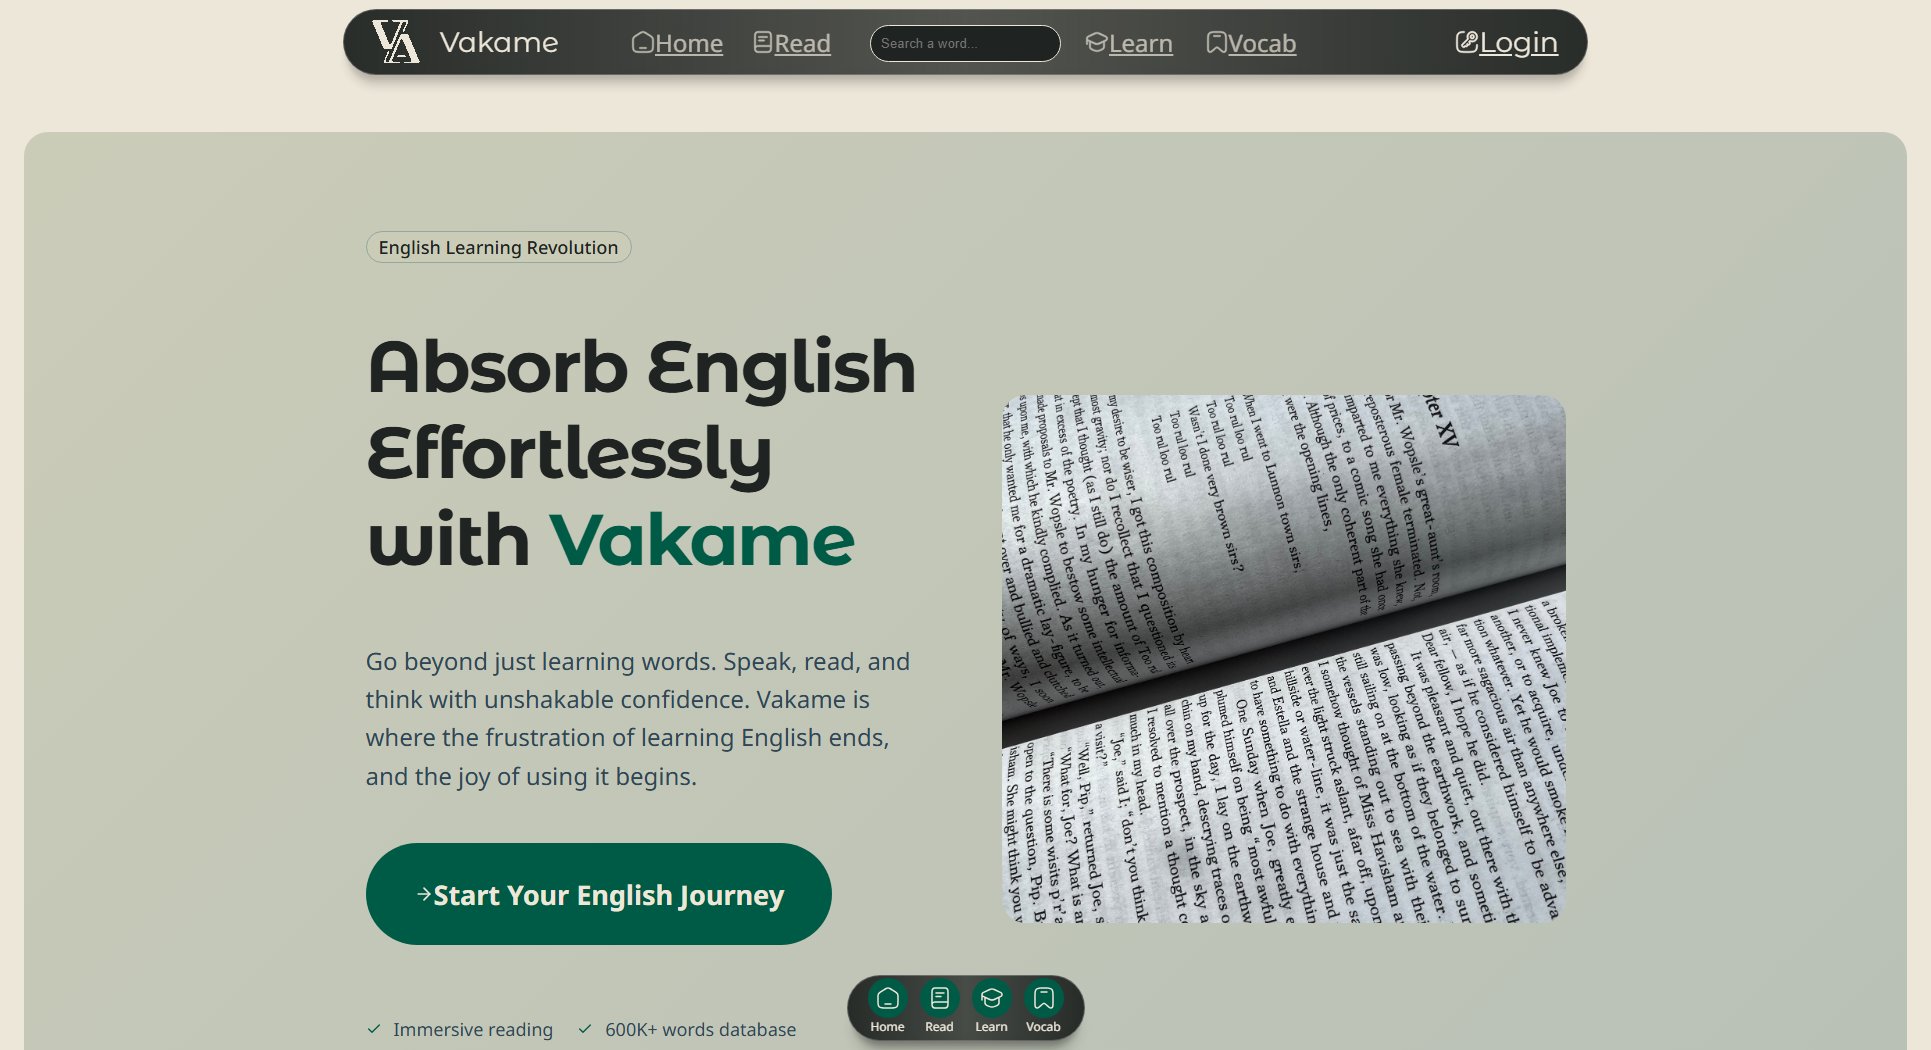Click the graduation cap icon in top navbar
The height and width of the screenshot is (1050, 1931).
click(x=1096, y=42)
